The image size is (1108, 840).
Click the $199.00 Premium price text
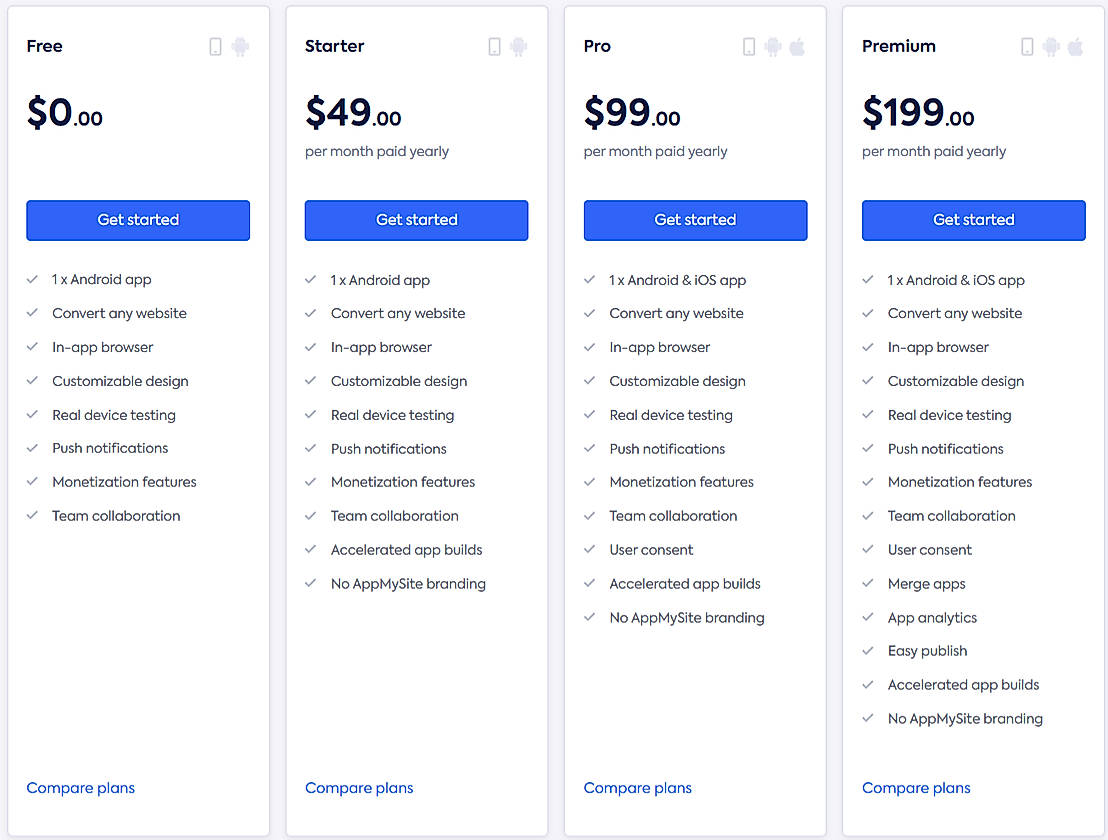918,113
